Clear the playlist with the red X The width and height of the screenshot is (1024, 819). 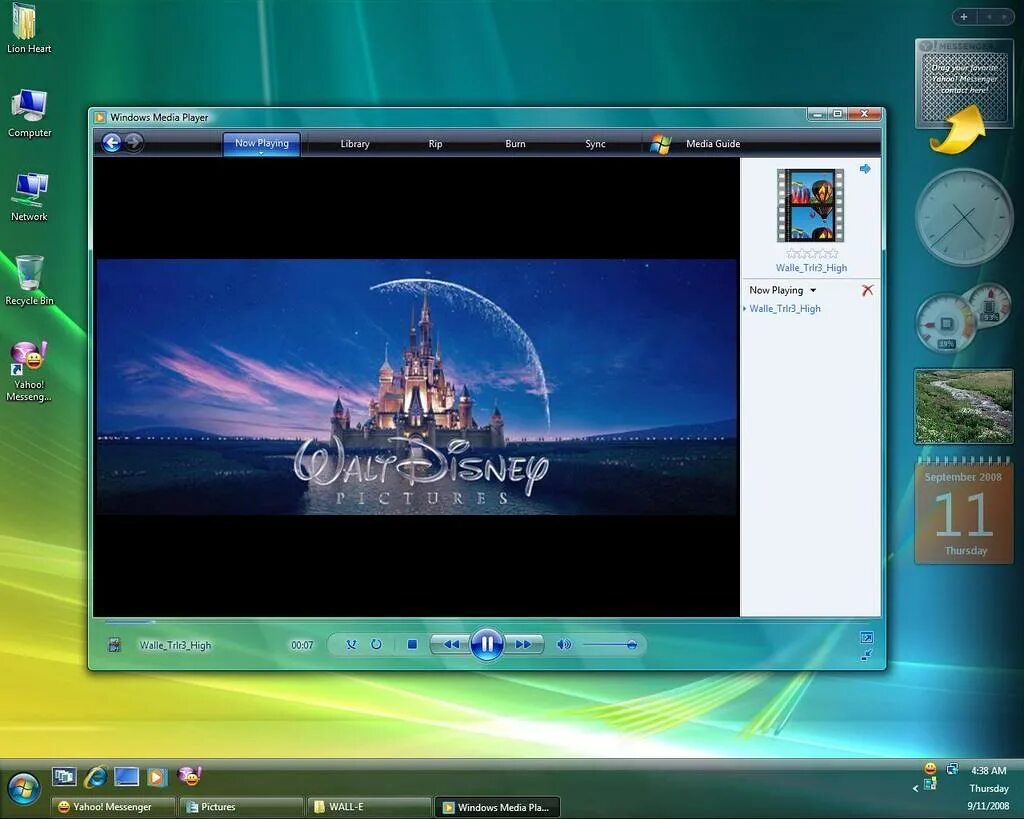pyautogui.click(x=867, y=290)
